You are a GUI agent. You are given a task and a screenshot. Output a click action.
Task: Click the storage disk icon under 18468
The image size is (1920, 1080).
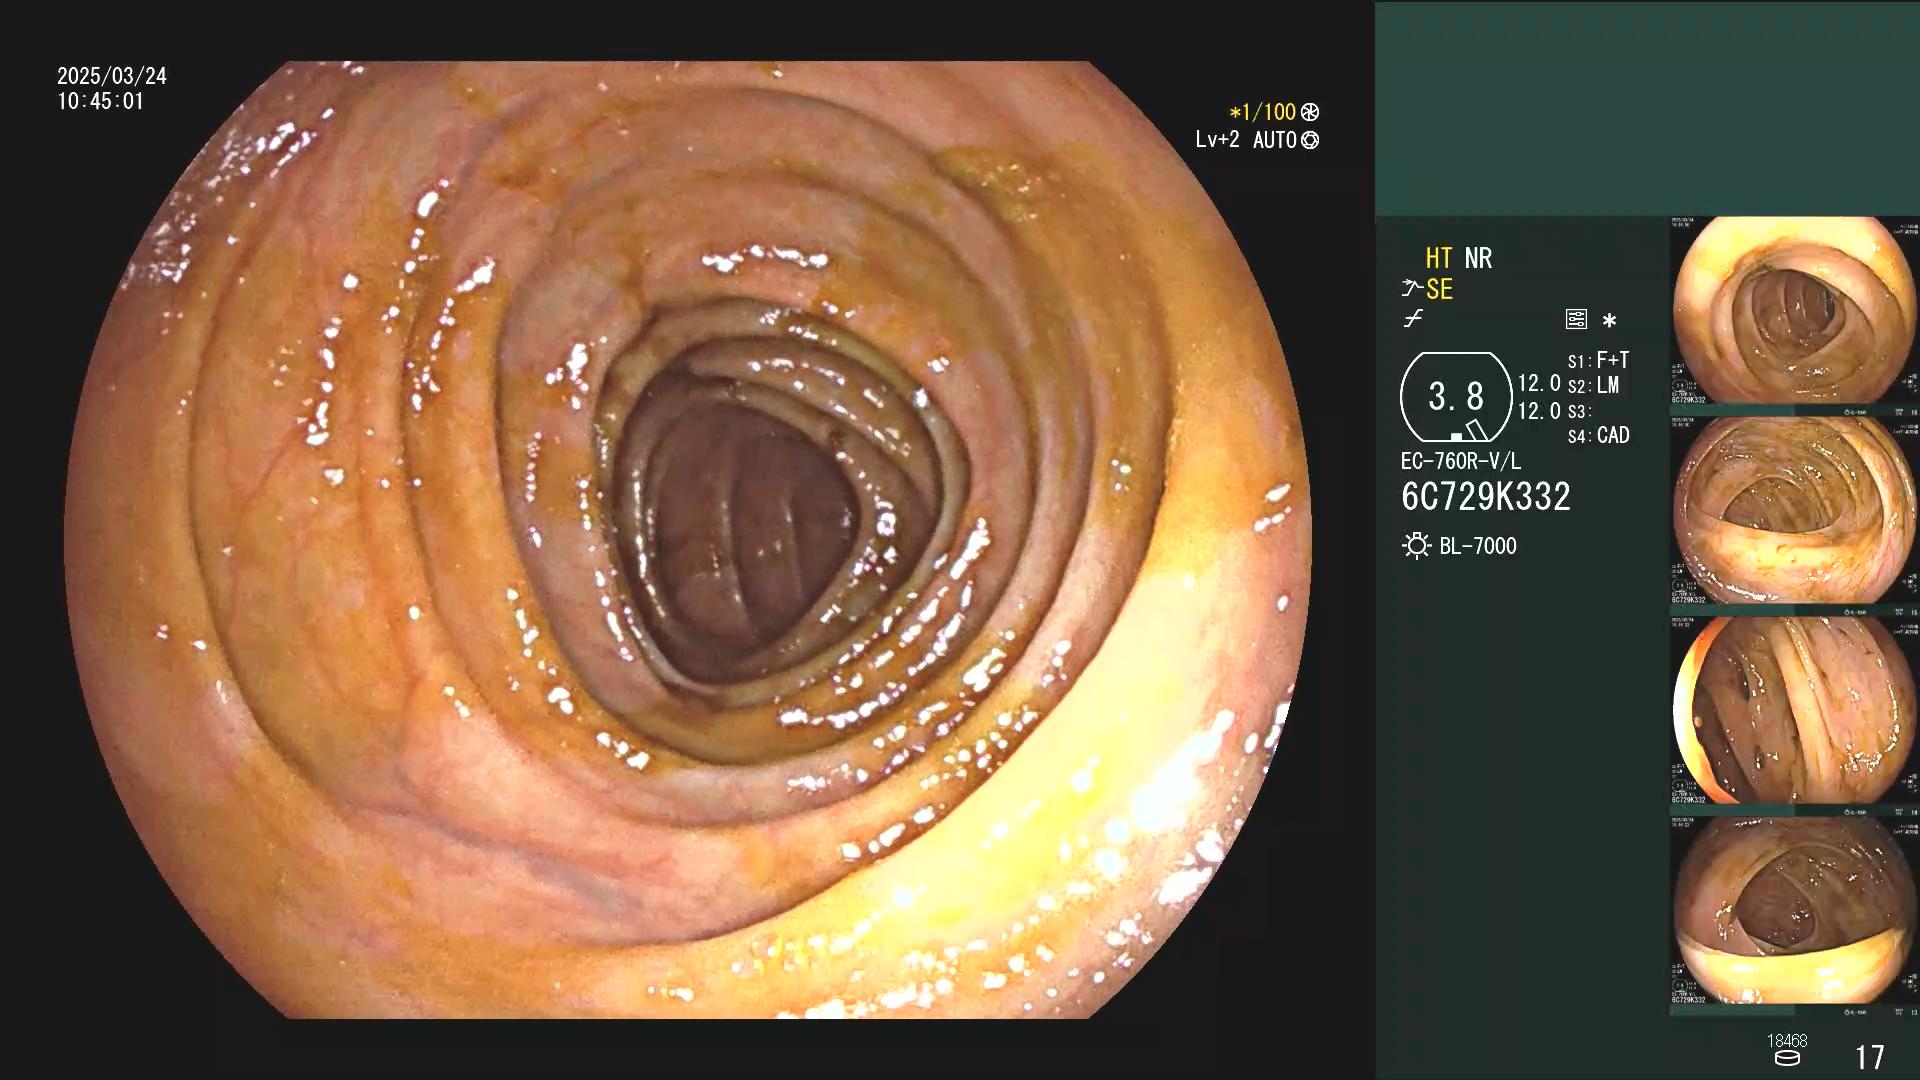(1786, 1058)
